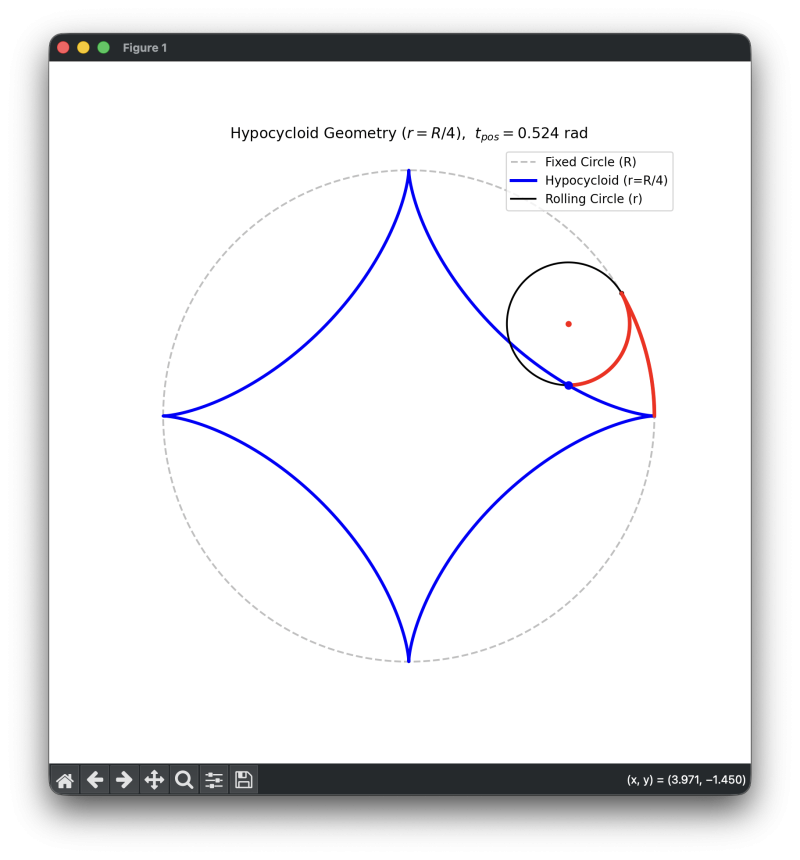The image size is (800, 860).
Task: Go forward to next view with right arrow
Action: [x=124, y=780]
